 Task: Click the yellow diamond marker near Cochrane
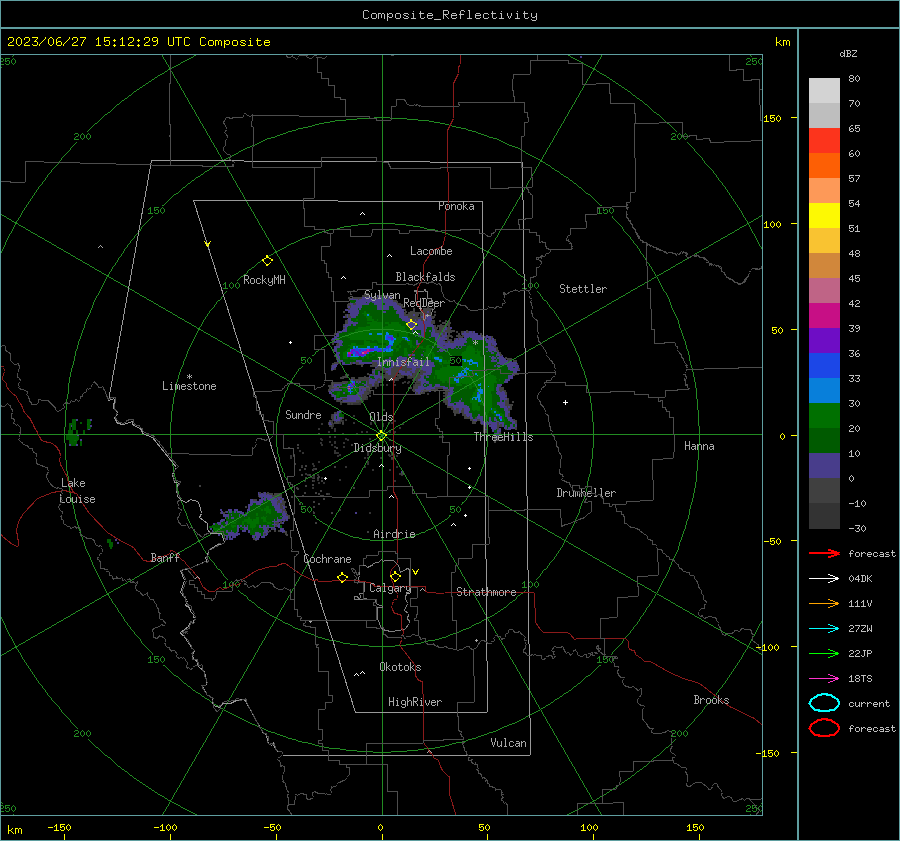(x=342, y=577)
